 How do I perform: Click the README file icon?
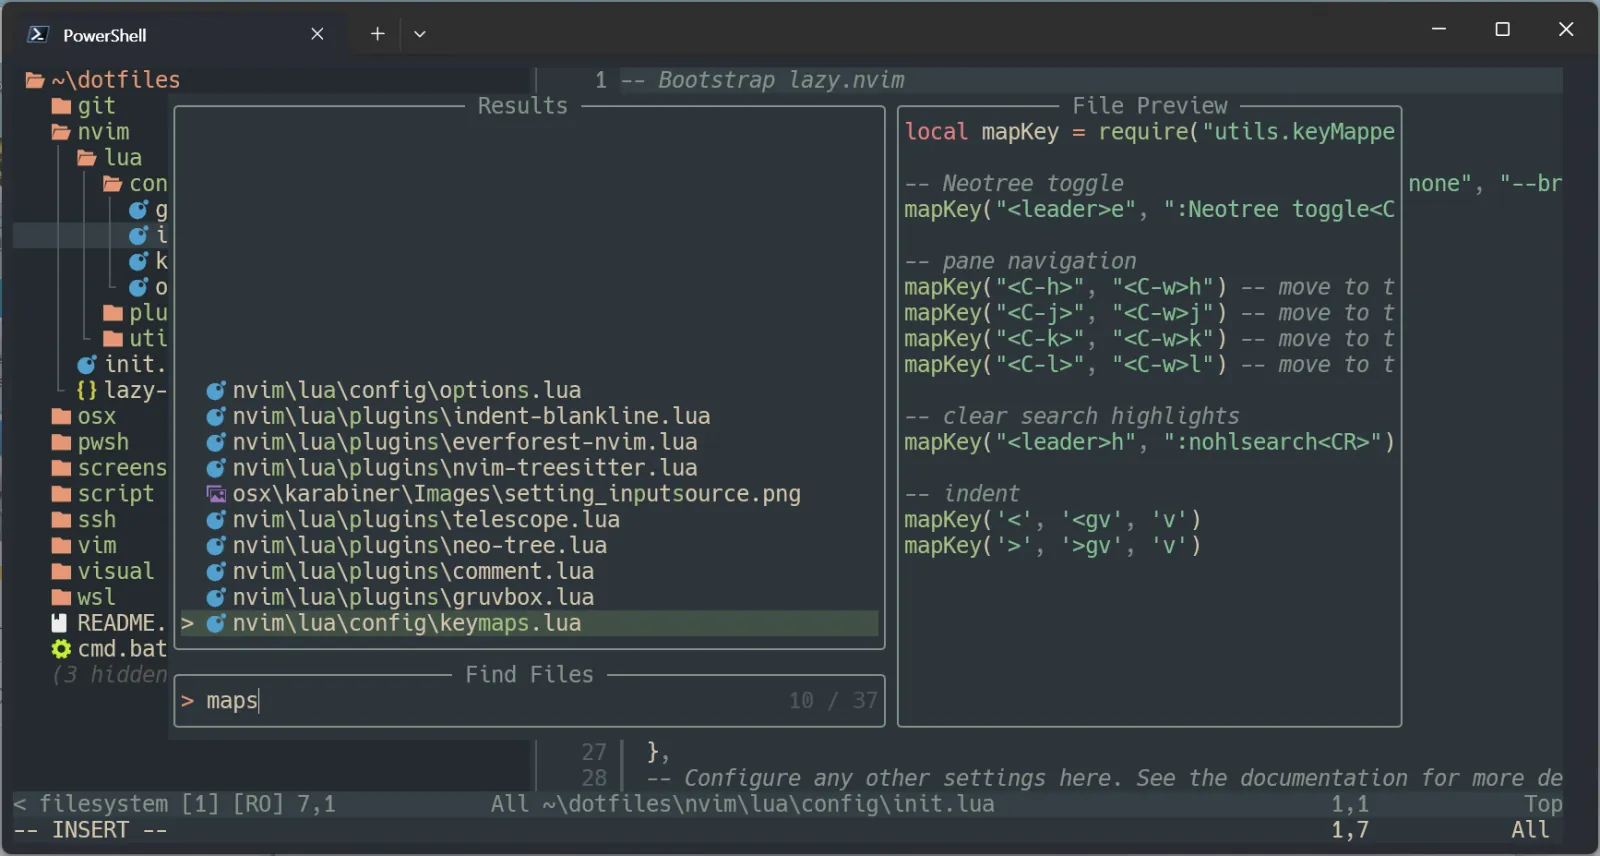[x=60, y=624]
